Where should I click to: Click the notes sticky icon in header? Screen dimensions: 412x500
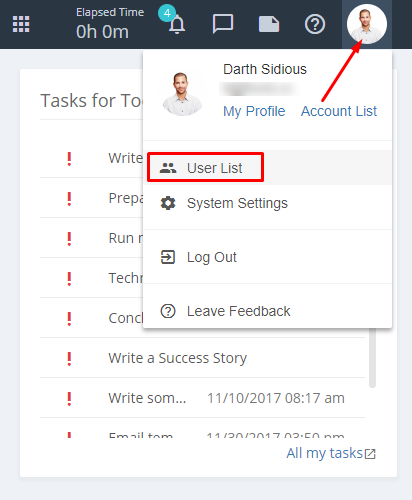tap(269, 24)
